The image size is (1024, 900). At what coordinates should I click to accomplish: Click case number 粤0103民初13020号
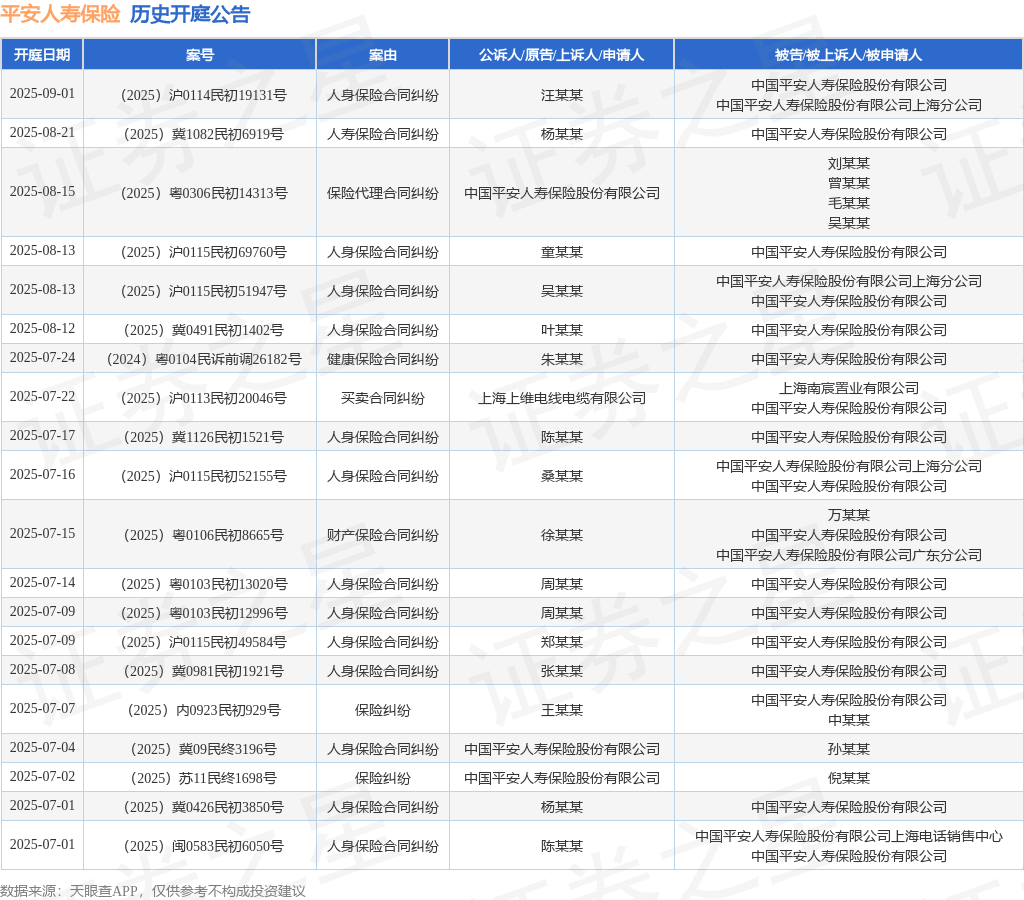(x=204, y=585)
